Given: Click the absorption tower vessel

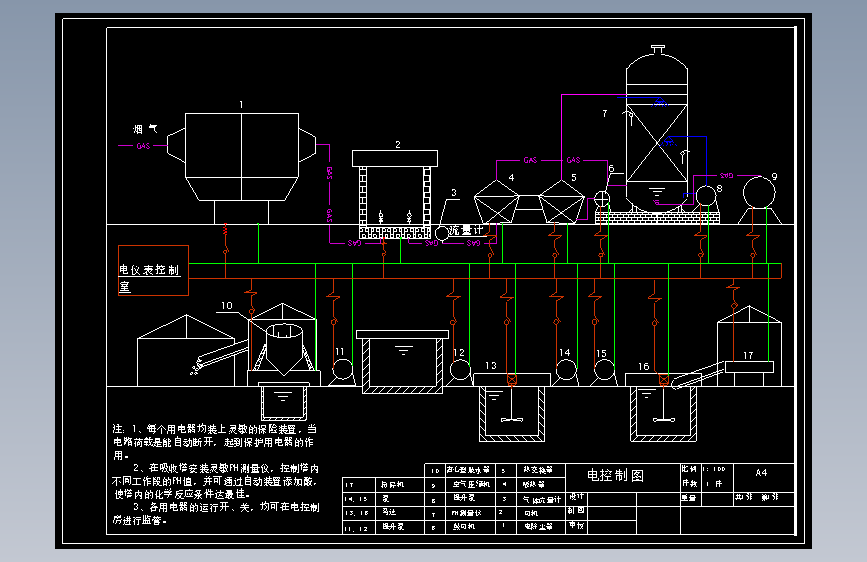Looking at the screenshot, I should (657, 129).
